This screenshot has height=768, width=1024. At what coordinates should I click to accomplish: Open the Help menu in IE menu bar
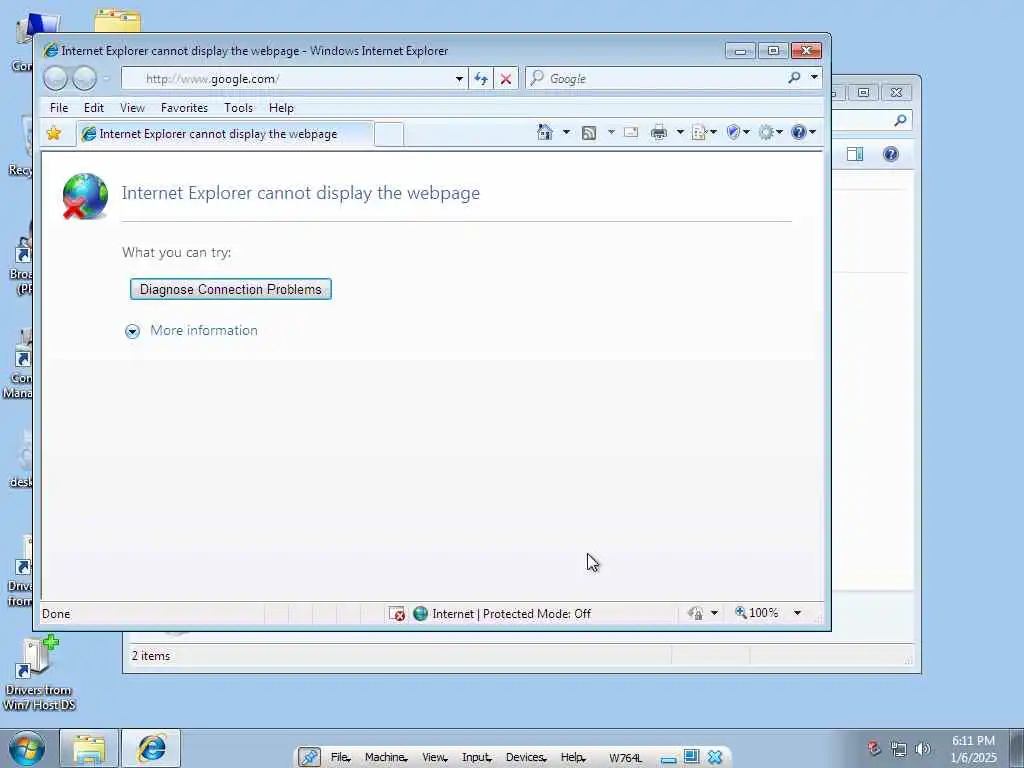(281, 108)
